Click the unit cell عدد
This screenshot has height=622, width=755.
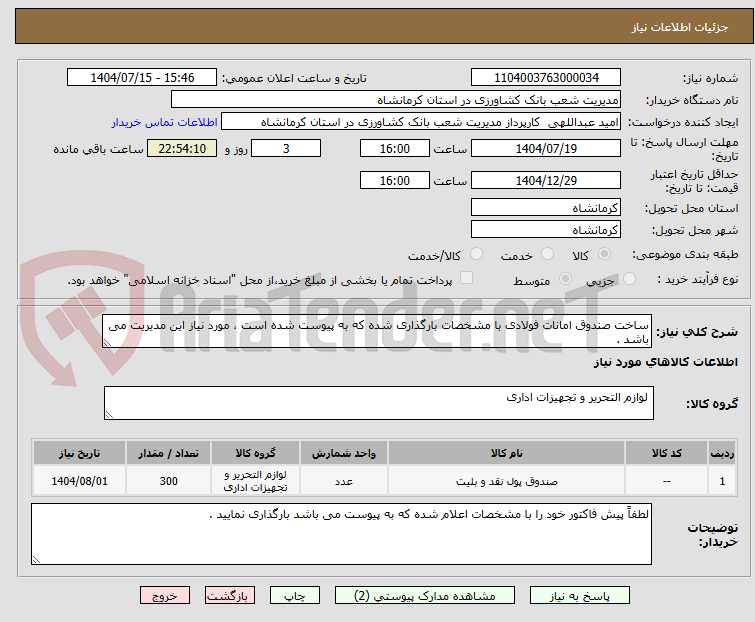344,481
